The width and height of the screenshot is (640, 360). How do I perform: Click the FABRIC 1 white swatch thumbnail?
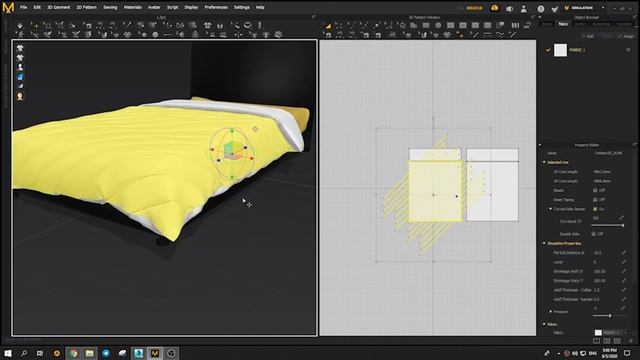click(x=560, y=50)
